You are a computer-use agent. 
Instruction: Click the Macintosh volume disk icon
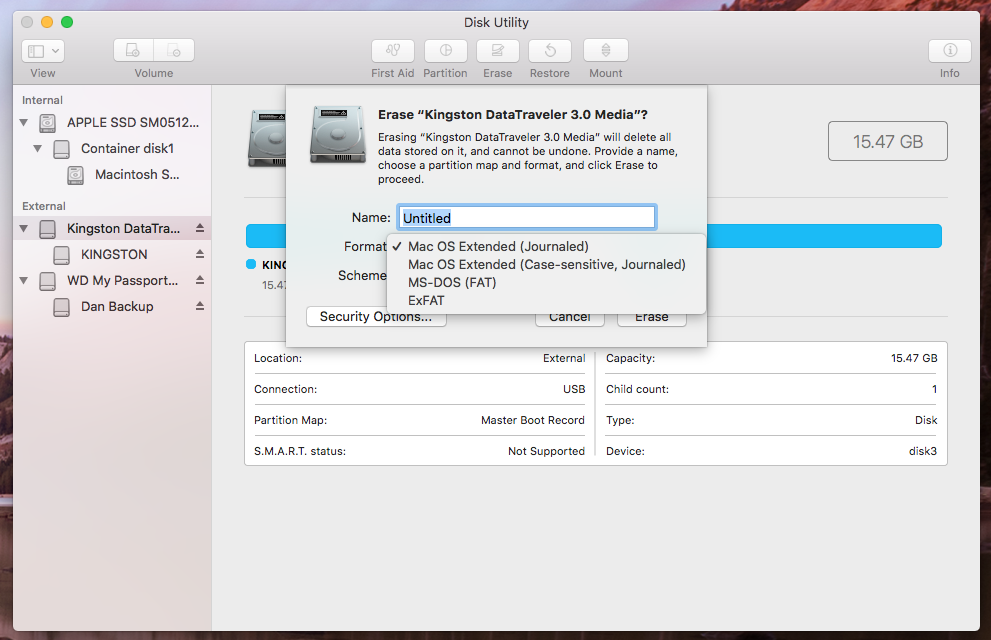[75, 175]
